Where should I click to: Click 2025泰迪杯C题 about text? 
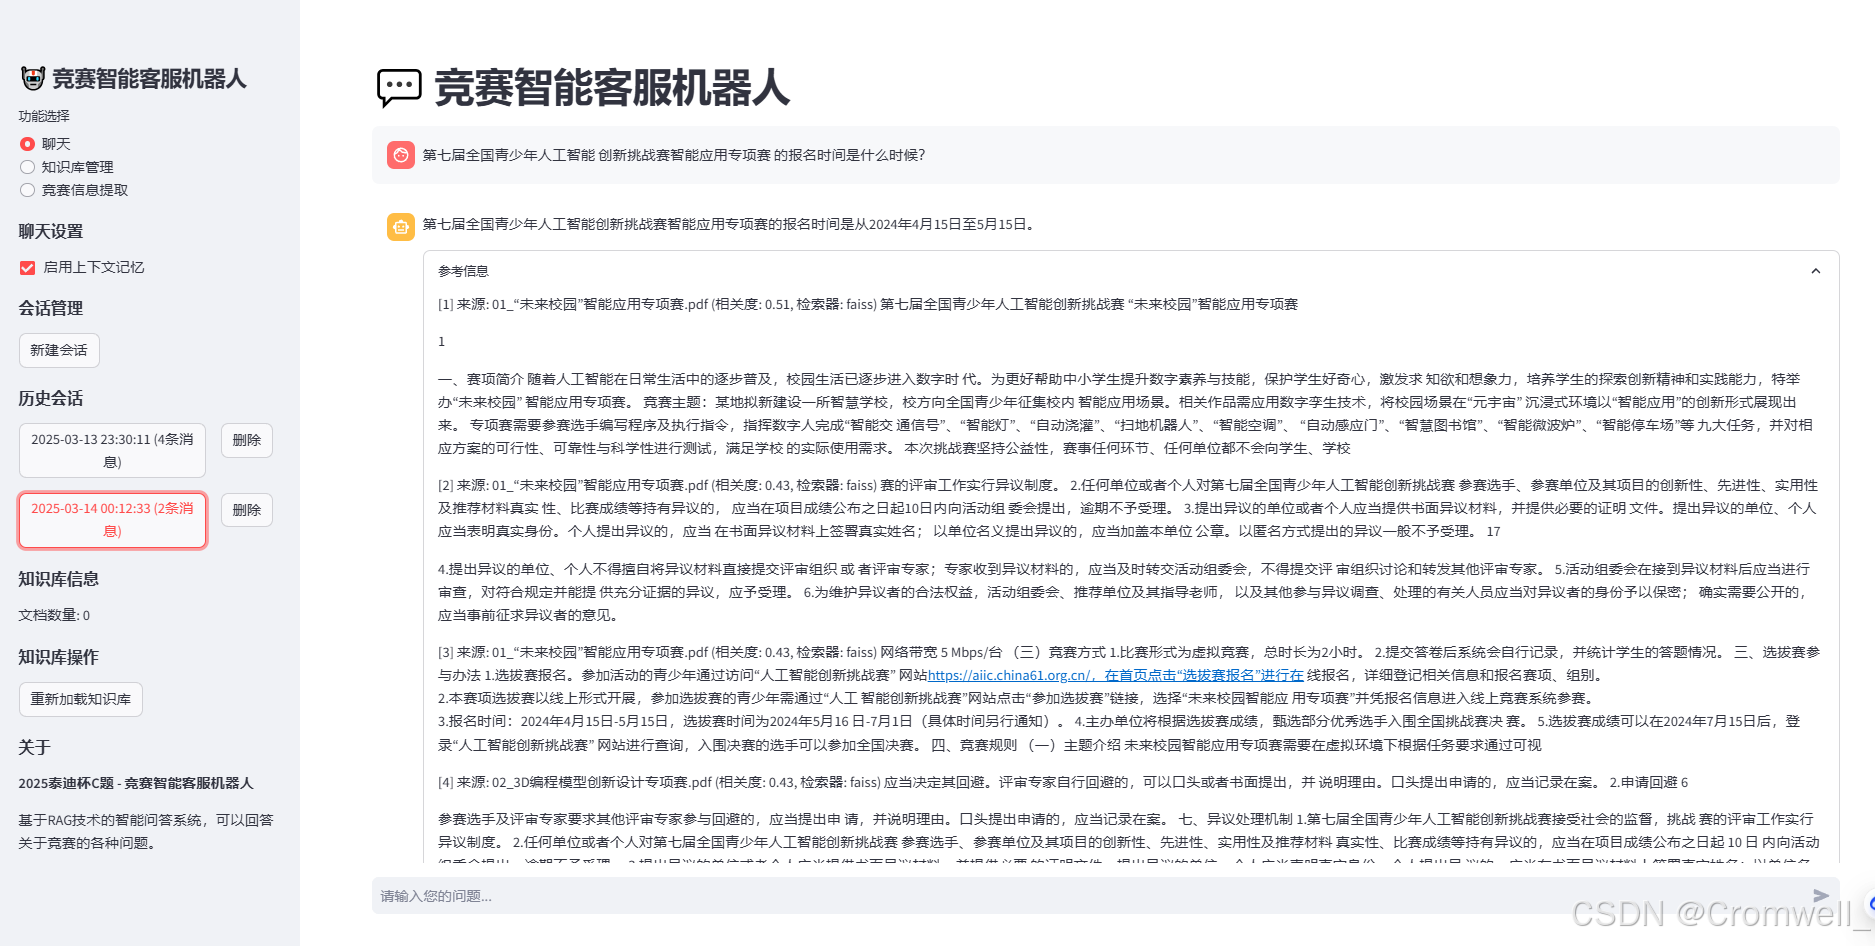pyautogui.click(x=136, y=783)
